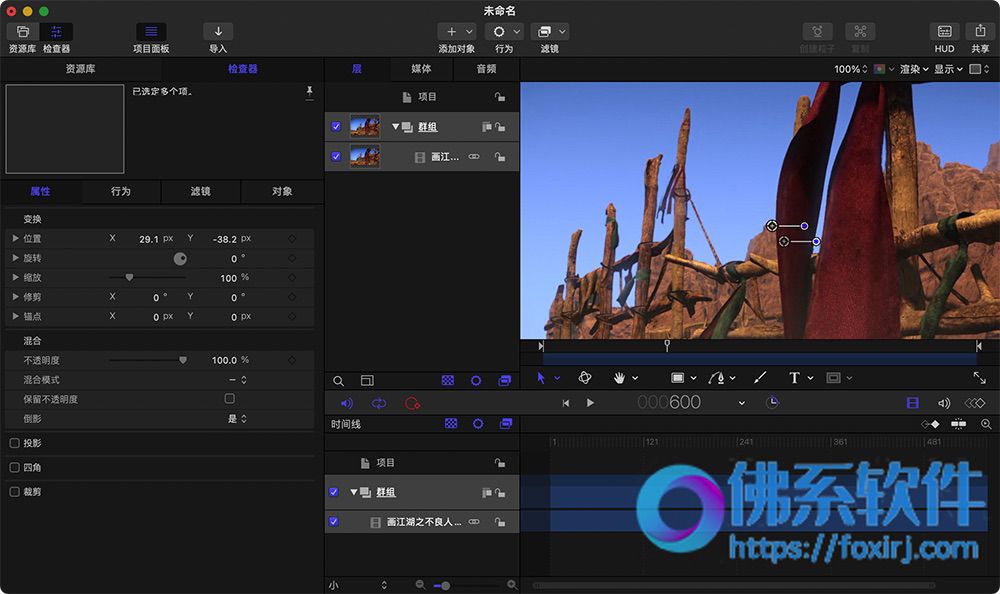Enable the 四角 checkbox
1000x594 pixels.
pos(15,468)
